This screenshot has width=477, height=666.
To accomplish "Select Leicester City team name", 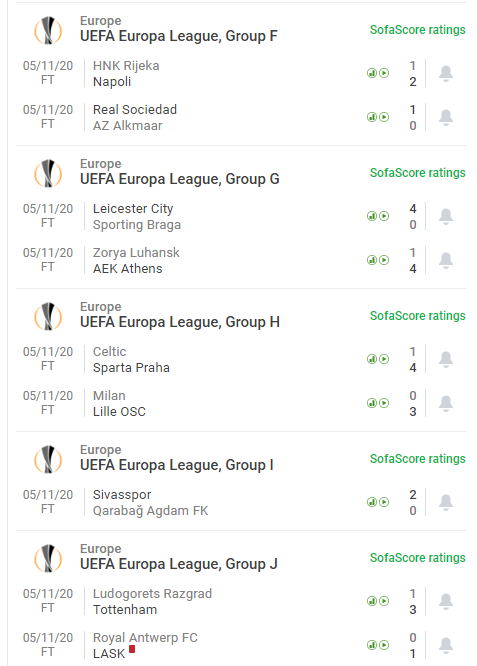I will click(133, 209).
